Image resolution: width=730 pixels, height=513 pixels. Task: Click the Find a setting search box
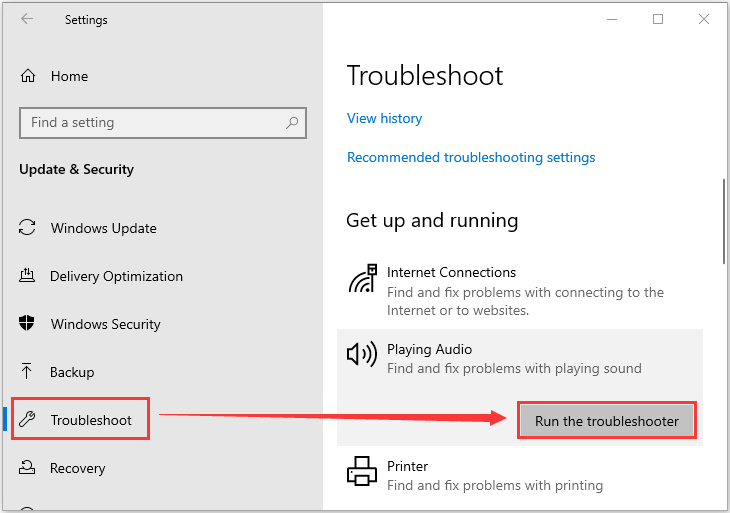point(163,123)
